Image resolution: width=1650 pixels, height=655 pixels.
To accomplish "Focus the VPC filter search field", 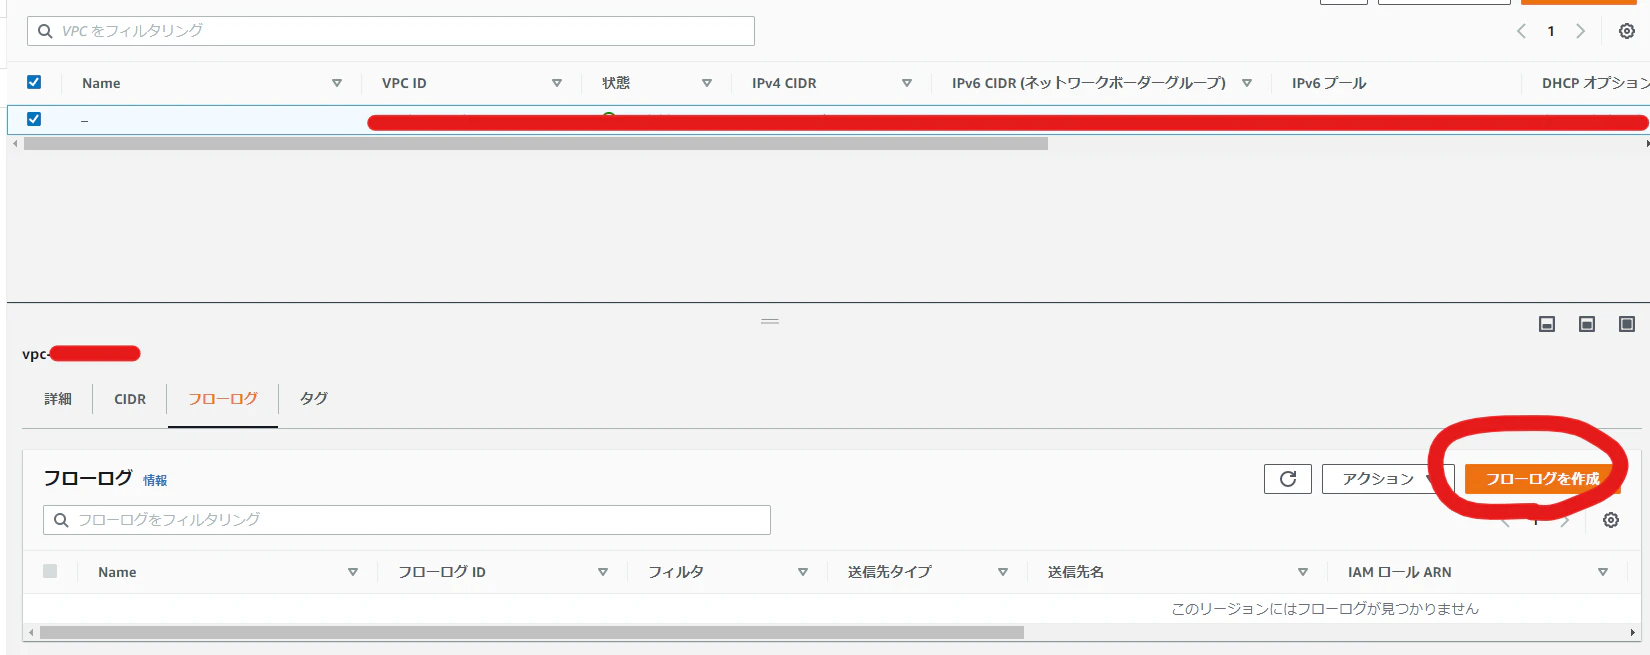I will point(391,31).
